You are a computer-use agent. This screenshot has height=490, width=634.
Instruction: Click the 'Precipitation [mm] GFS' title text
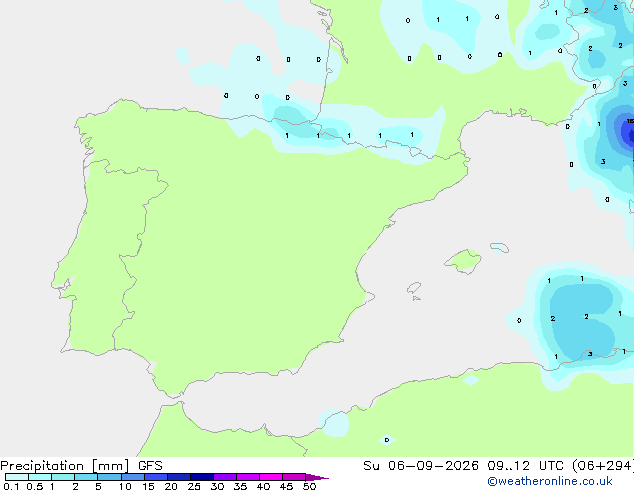81,466
